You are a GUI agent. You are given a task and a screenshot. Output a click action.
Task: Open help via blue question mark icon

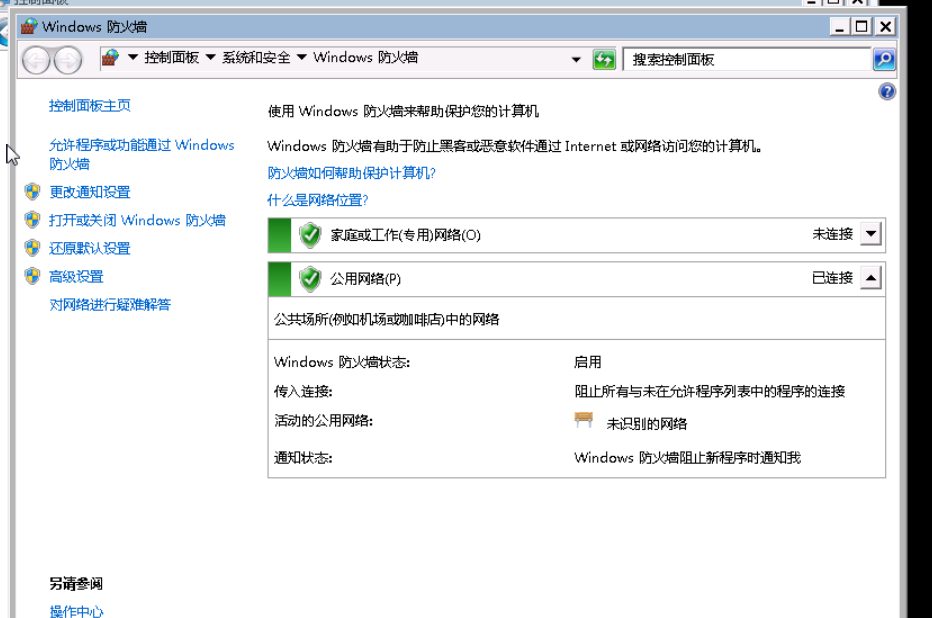click(x=886, y=92)
